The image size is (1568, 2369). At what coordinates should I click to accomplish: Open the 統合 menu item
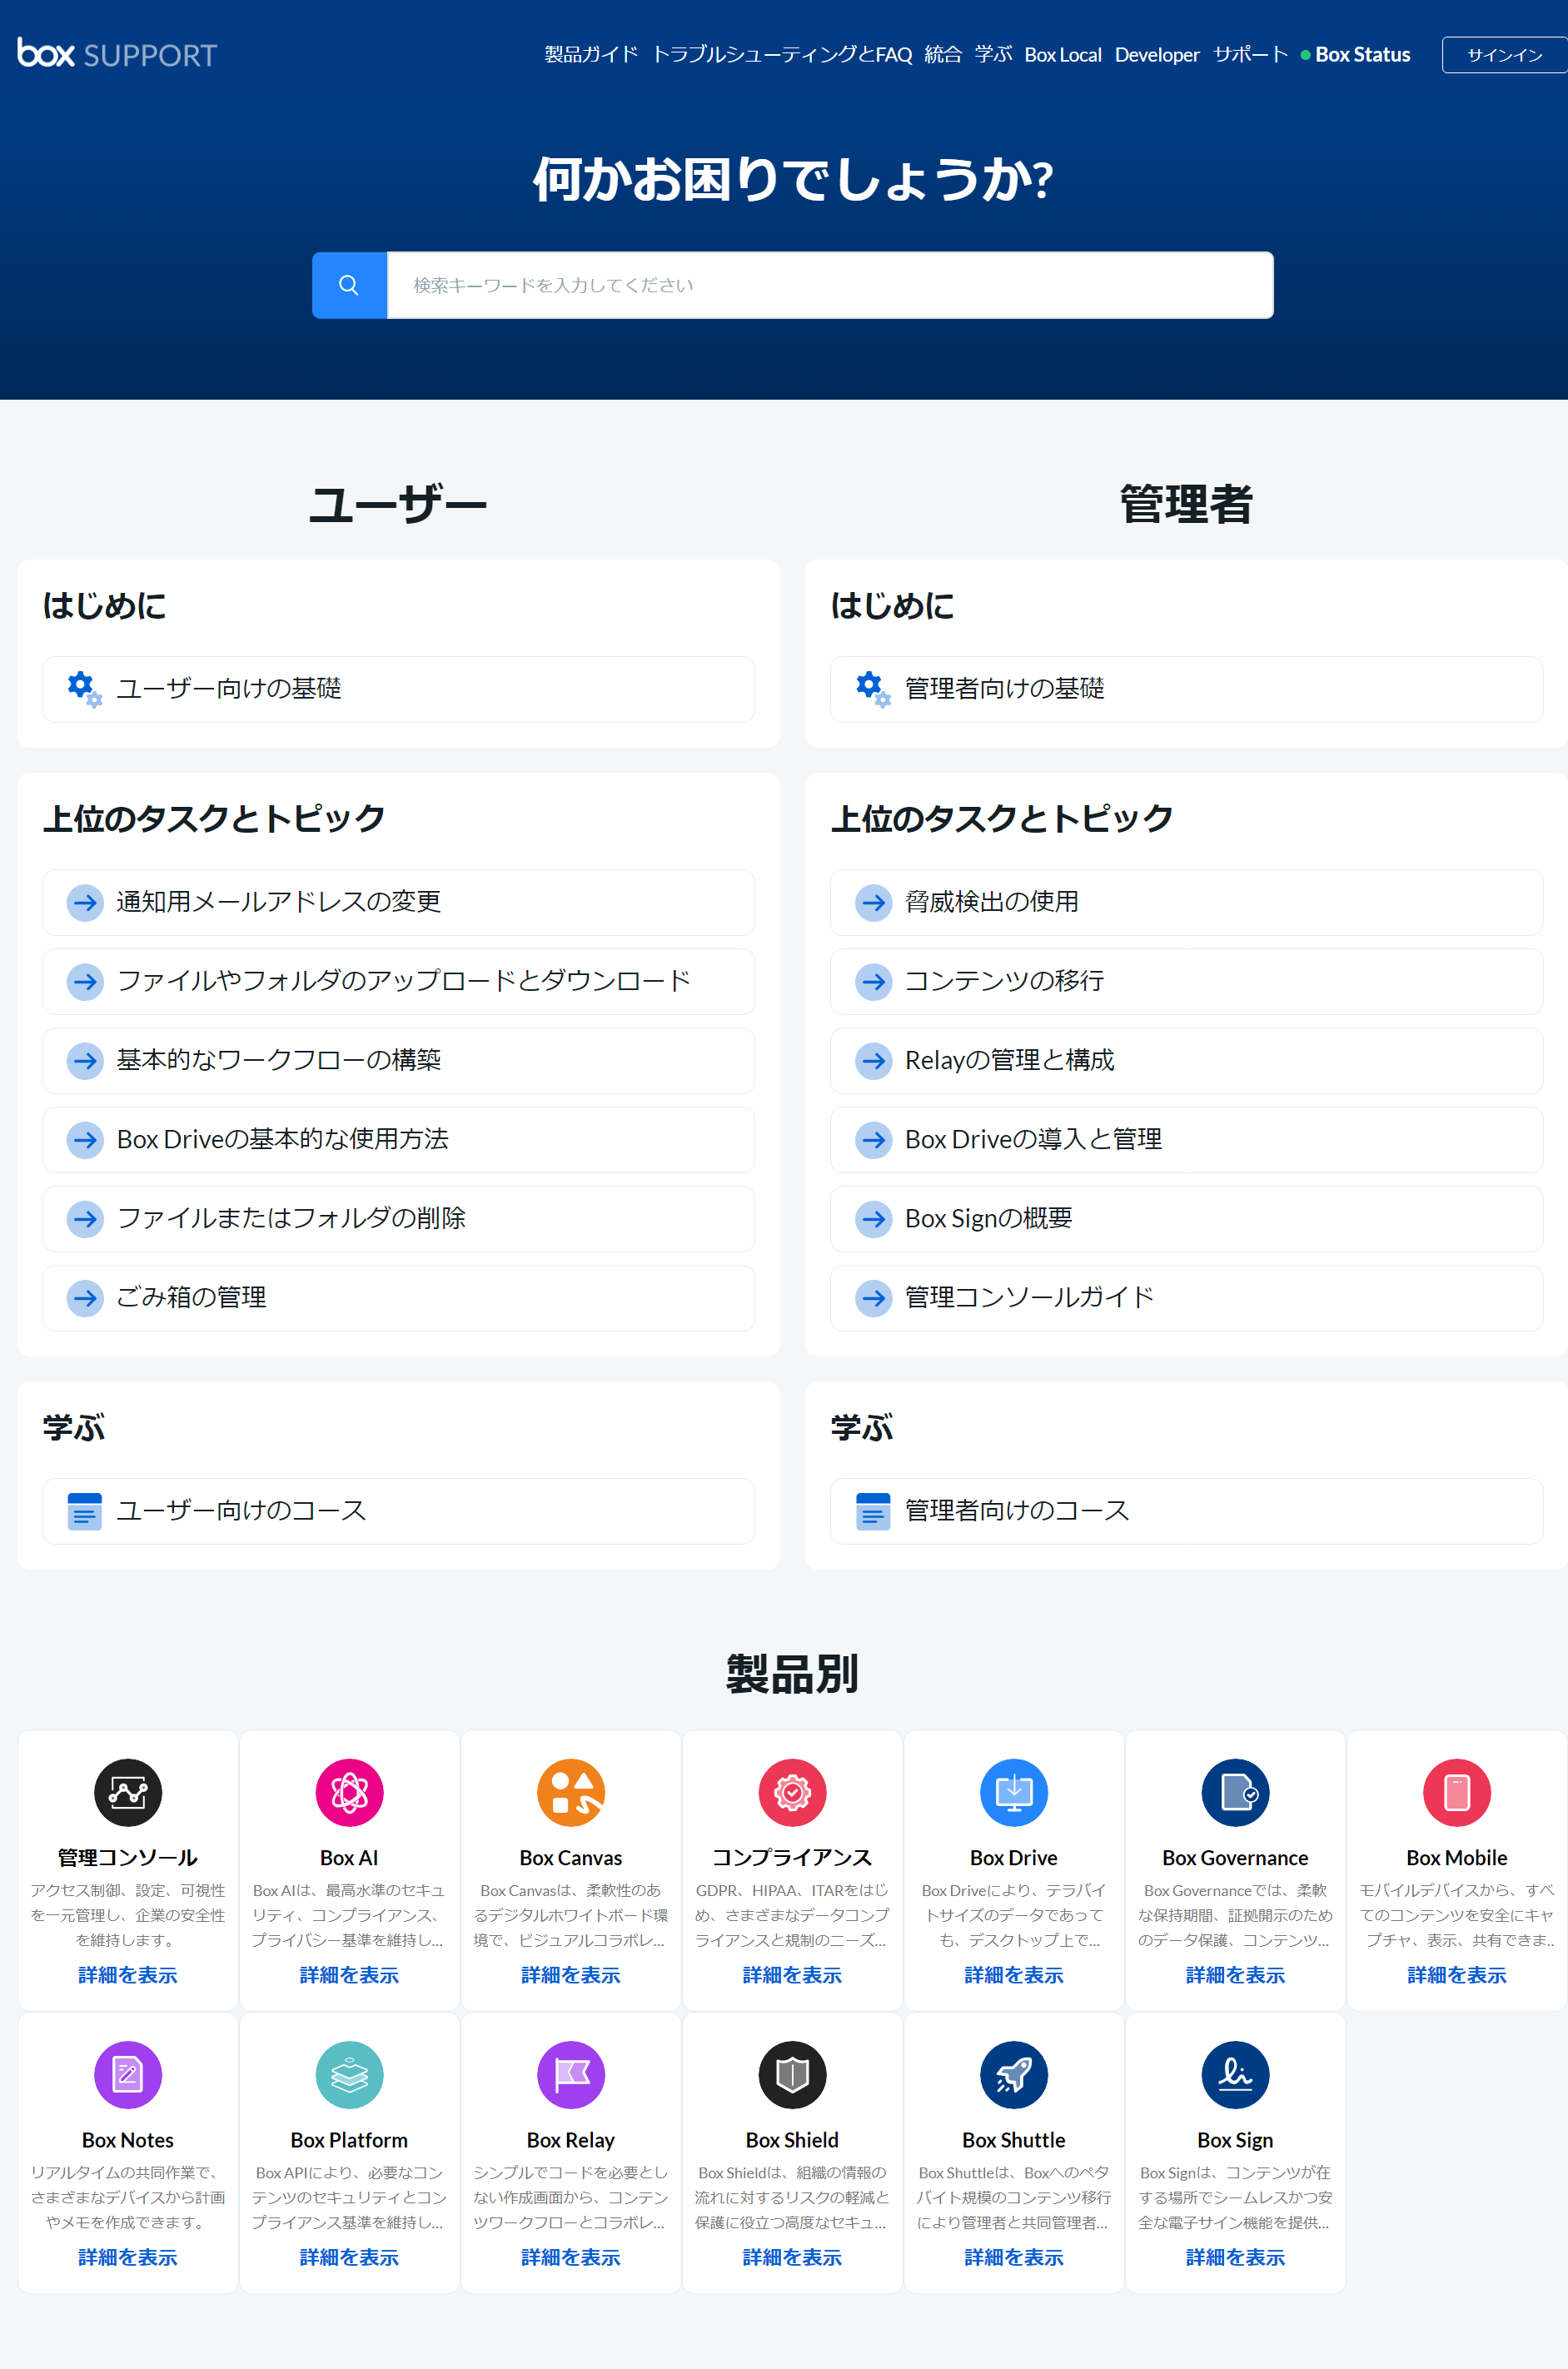click(x=943, y=54)
